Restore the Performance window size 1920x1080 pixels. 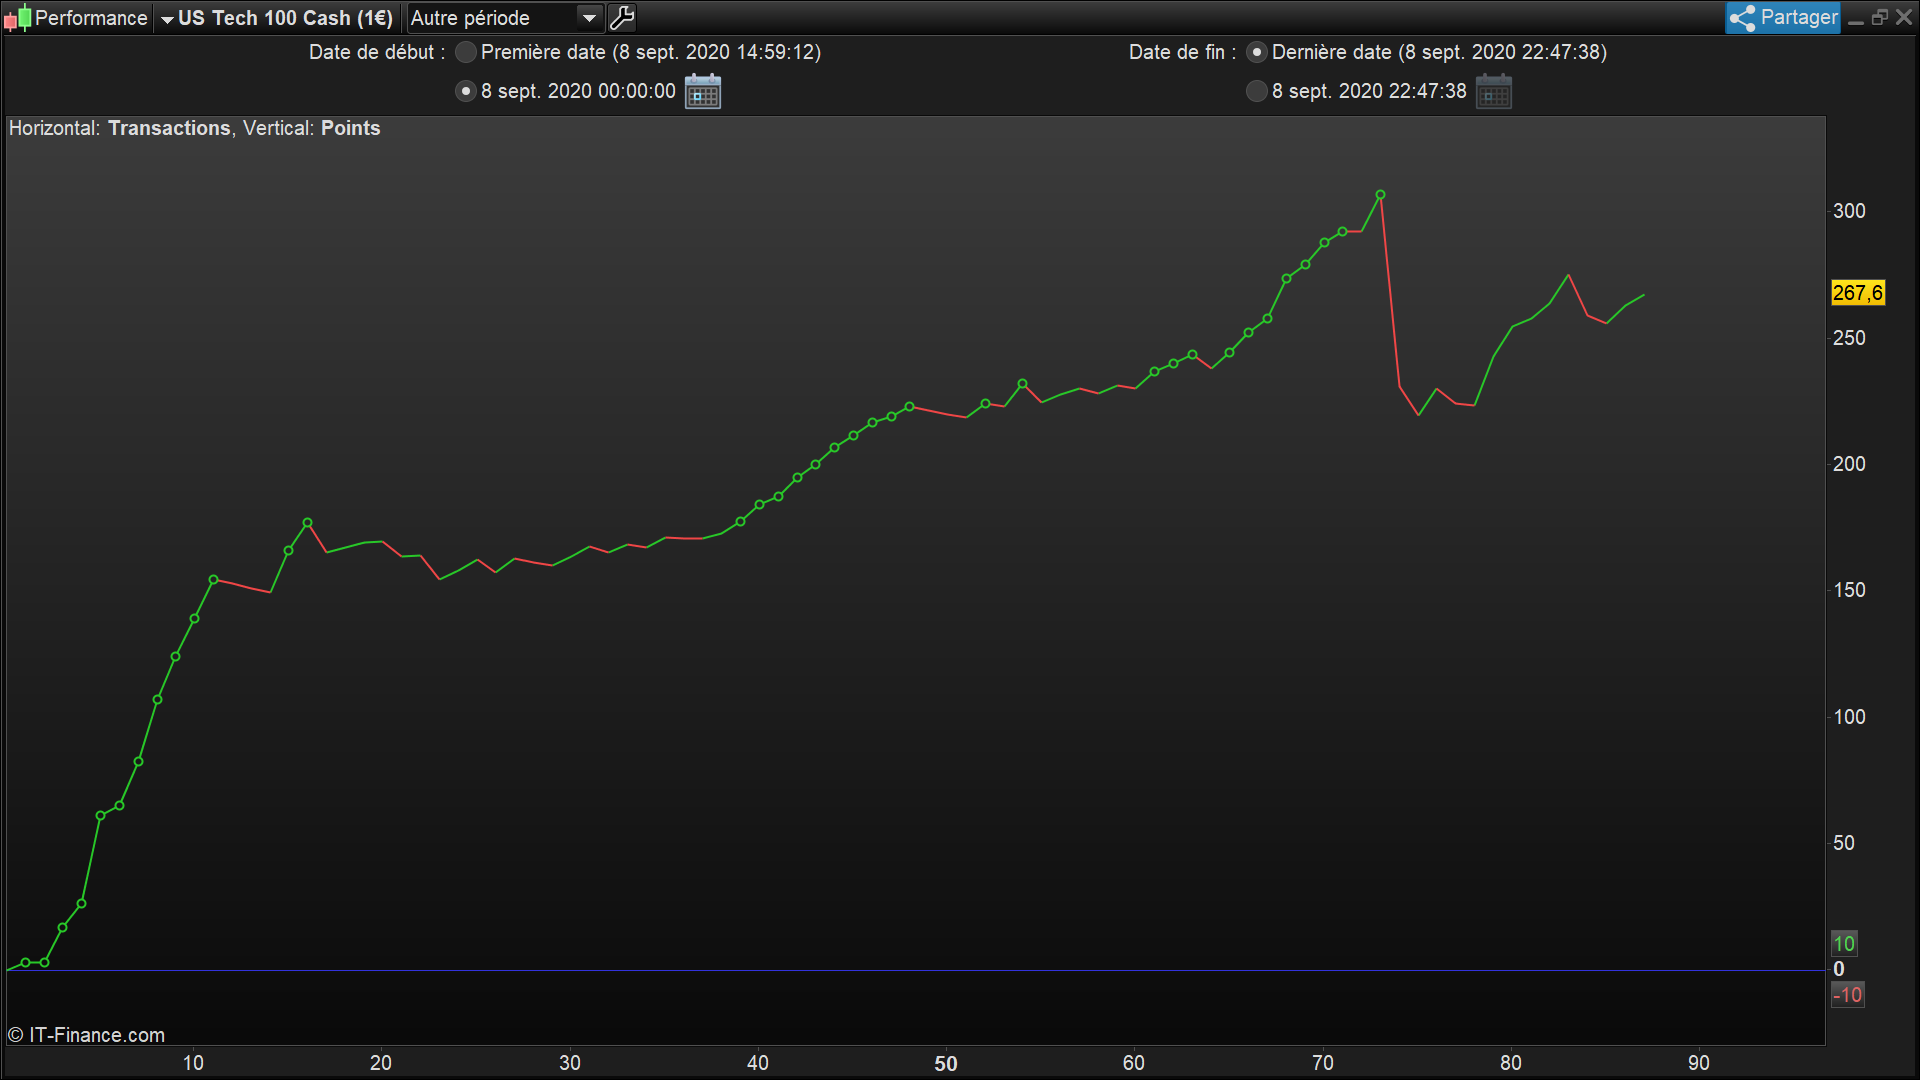pyautogui.click(x=1879, y=18)
